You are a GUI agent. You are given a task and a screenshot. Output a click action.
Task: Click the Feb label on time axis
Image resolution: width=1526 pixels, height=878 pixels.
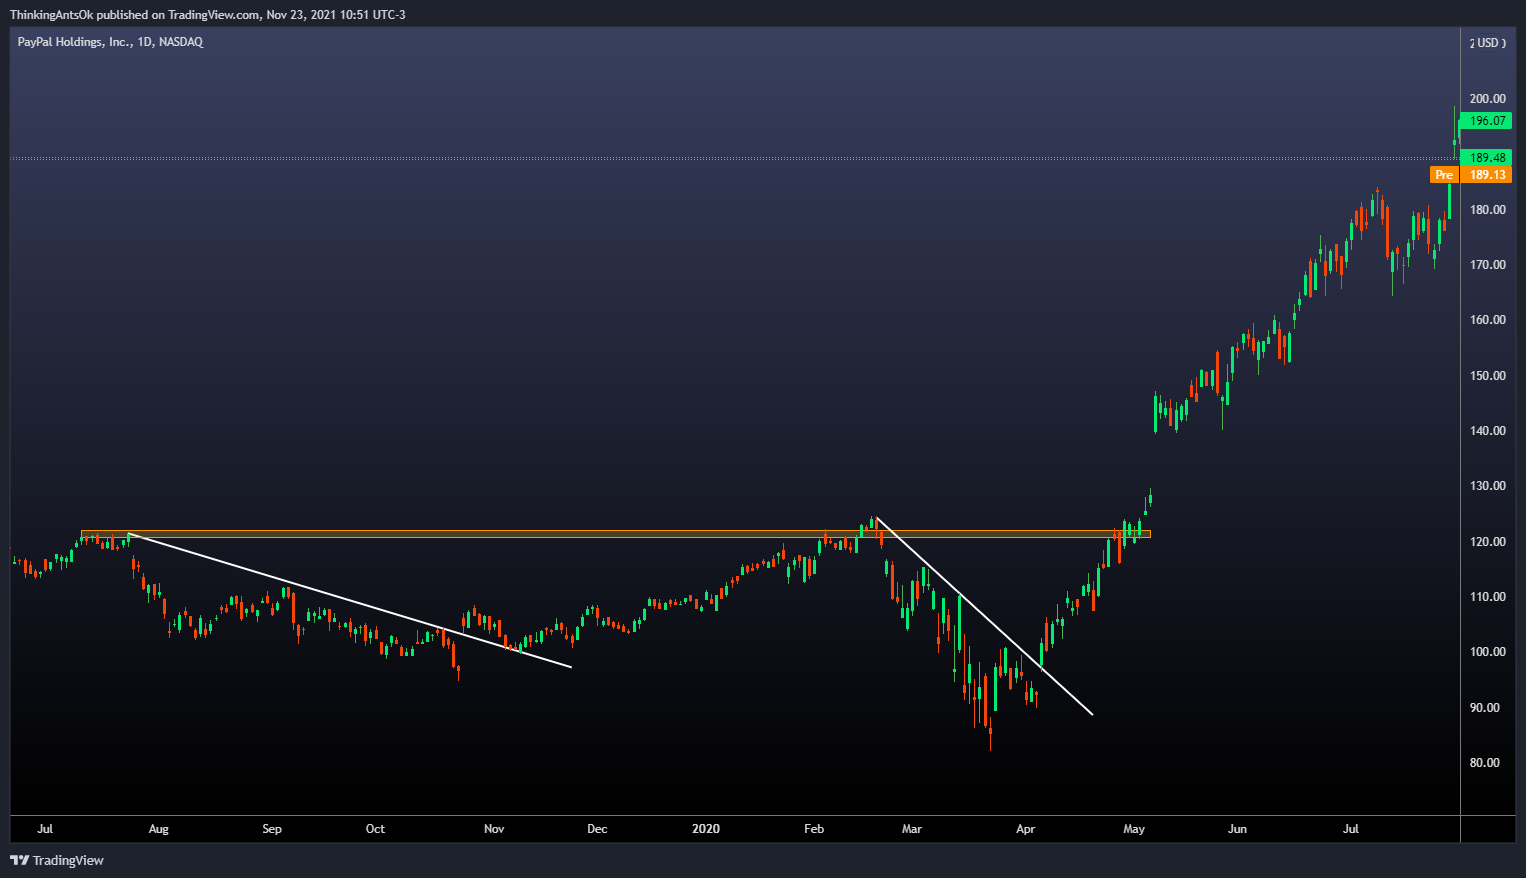pos(814,829)
